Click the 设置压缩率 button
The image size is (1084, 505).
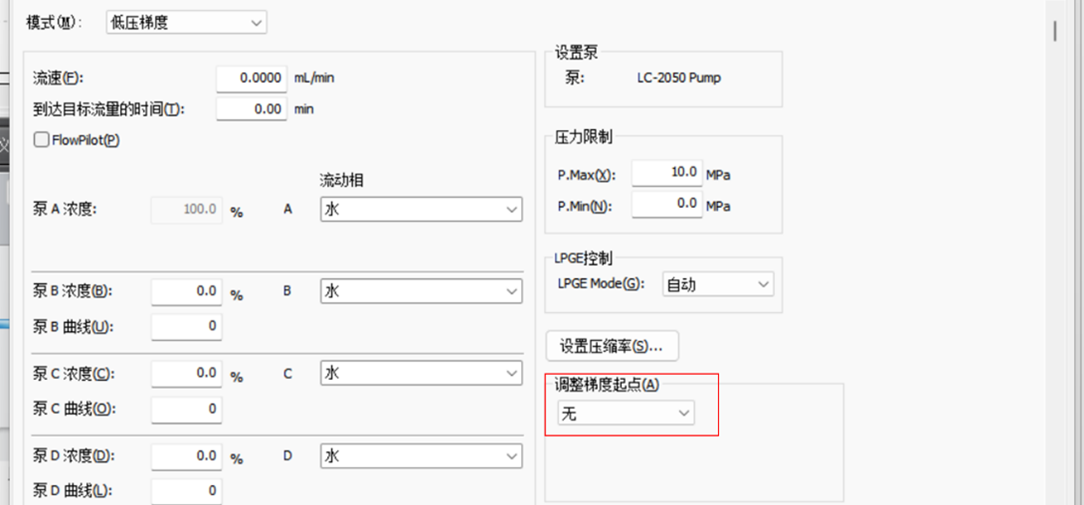pos(612,346)
